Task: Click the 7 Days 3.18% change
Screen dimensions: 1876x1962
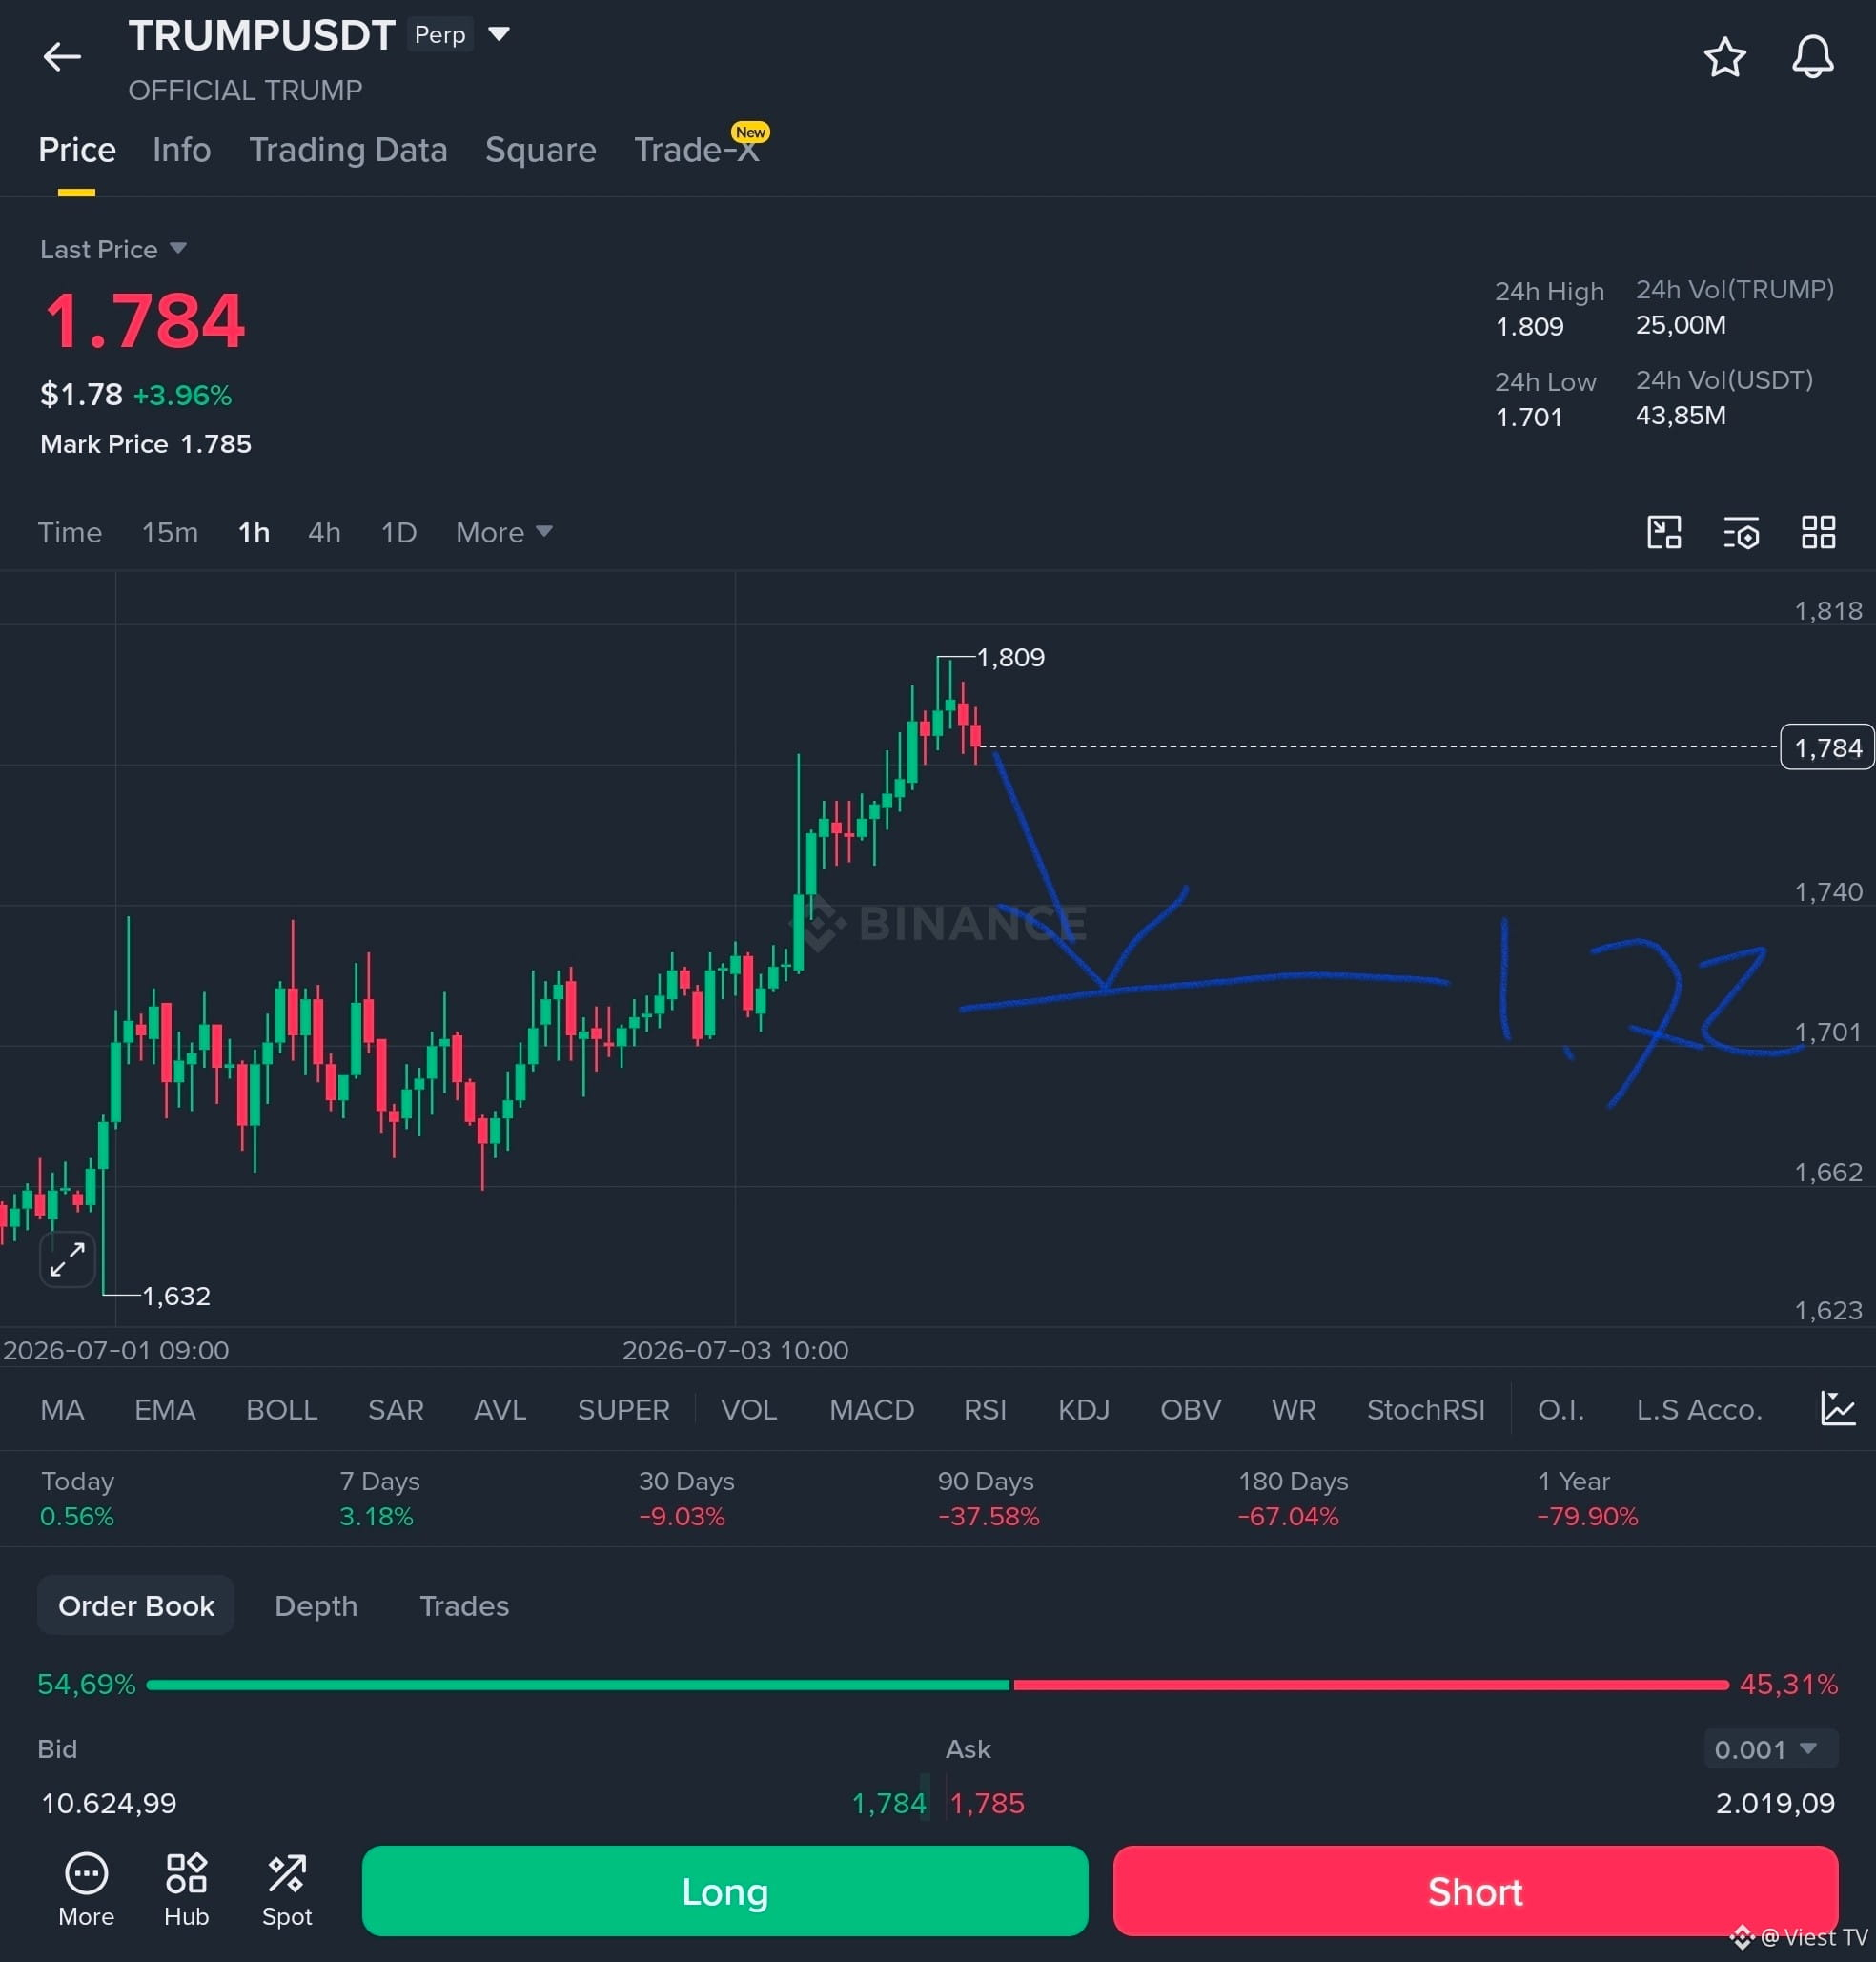Action: pos(380,1498)
